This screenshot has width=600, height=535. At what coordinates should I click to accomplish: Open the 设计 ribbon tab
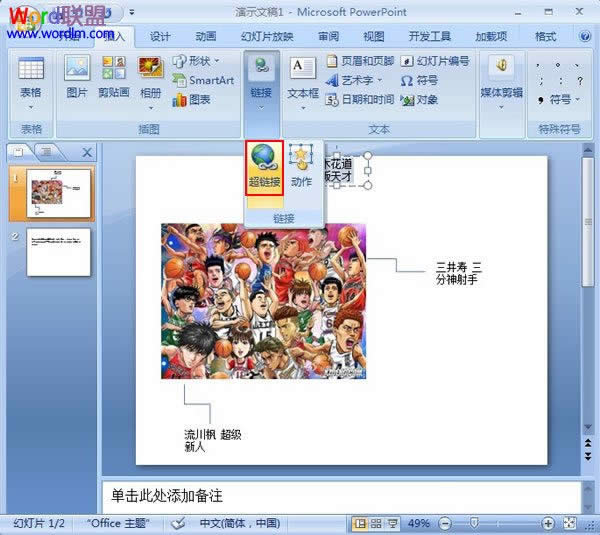160,36
